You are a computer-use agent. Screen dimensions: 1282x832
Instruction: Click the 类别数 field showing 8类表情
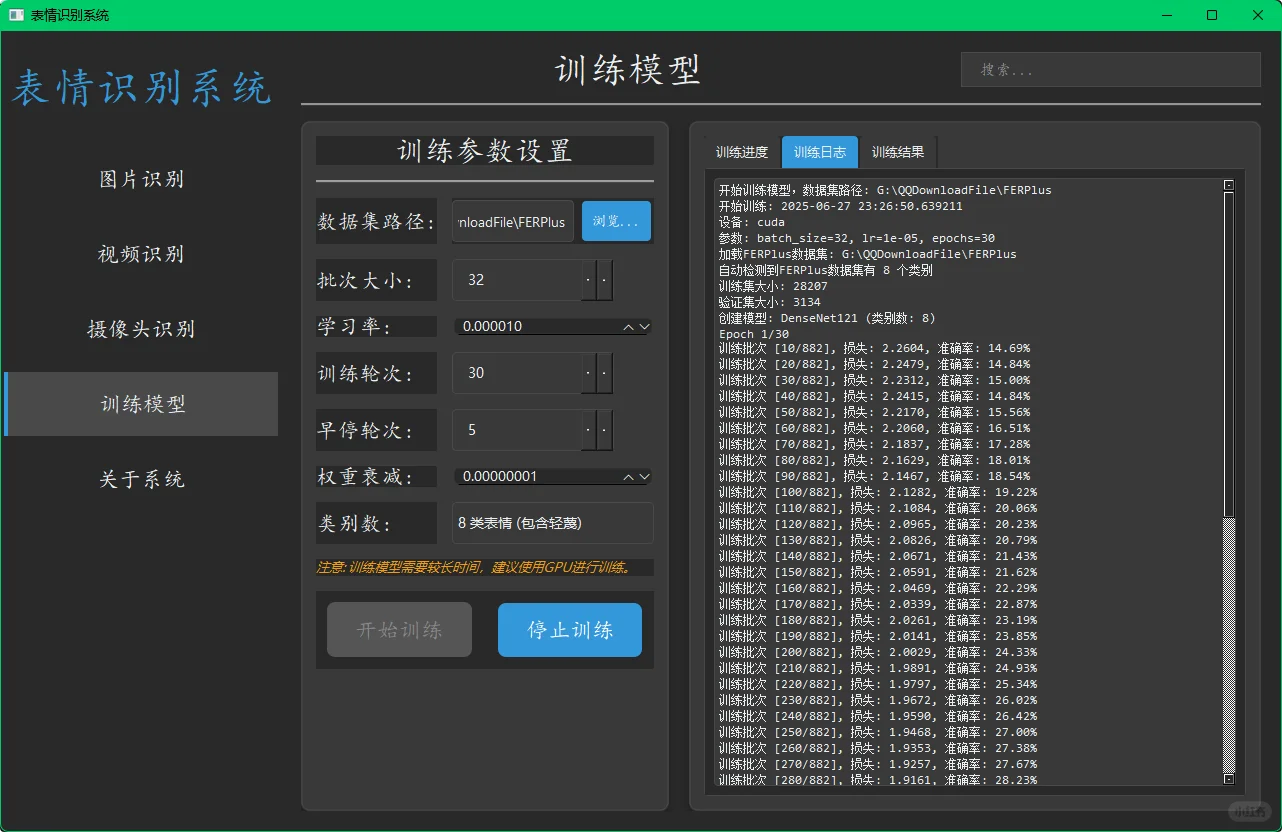553,522
